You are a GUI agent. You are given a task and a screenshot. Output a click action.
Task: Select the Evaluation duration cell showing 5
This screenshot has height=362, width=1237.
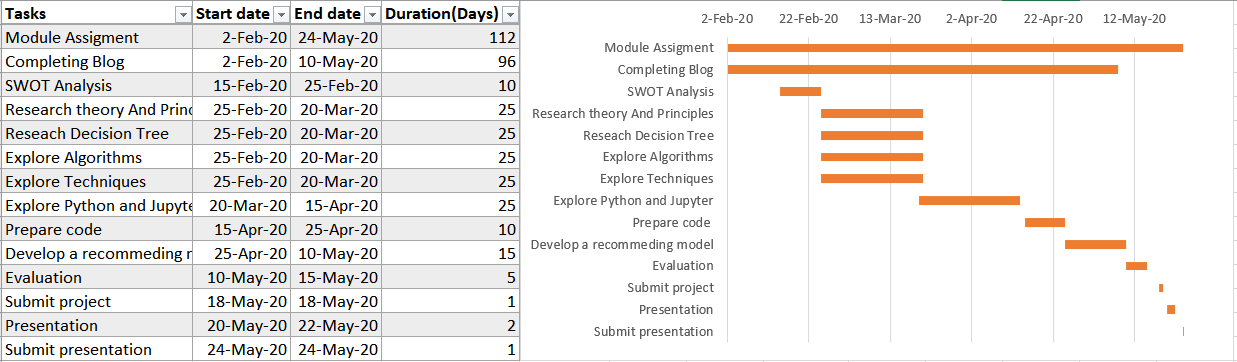[x=451, y=278]
